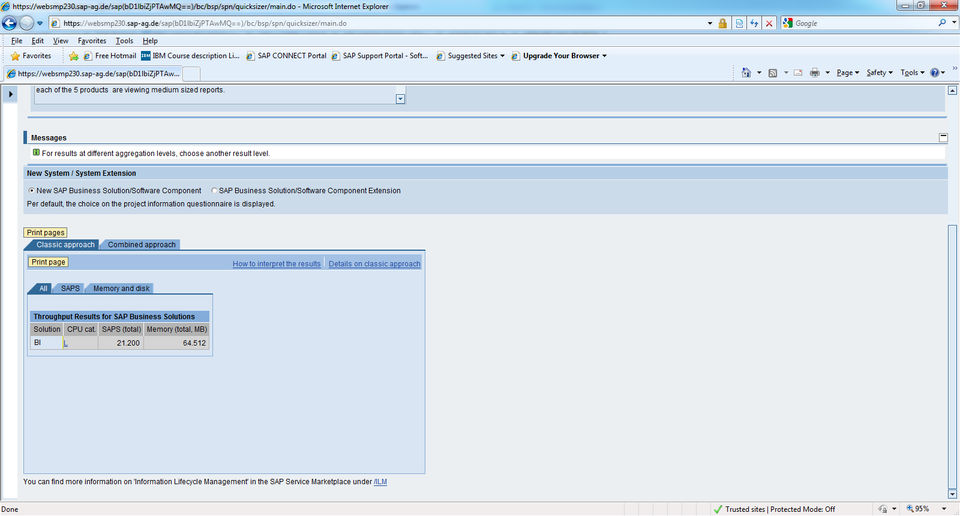Open the Page command bar menu

coord(848,73)
